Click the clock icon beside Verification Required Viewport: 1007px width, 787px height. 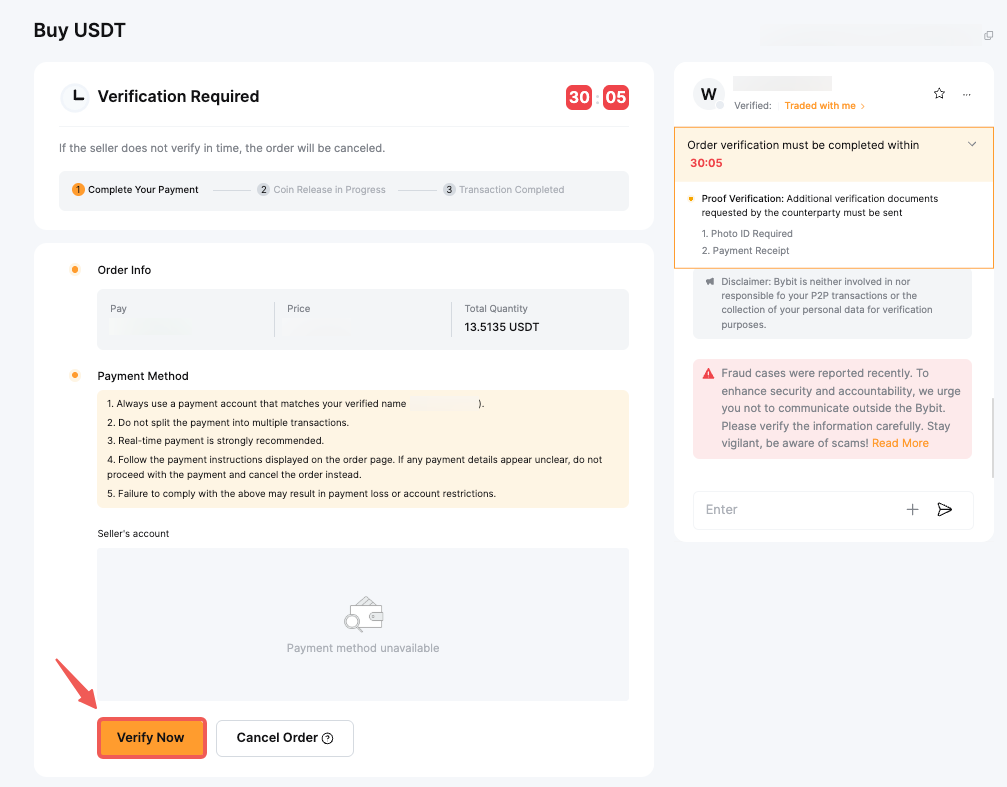pos(75,97)
